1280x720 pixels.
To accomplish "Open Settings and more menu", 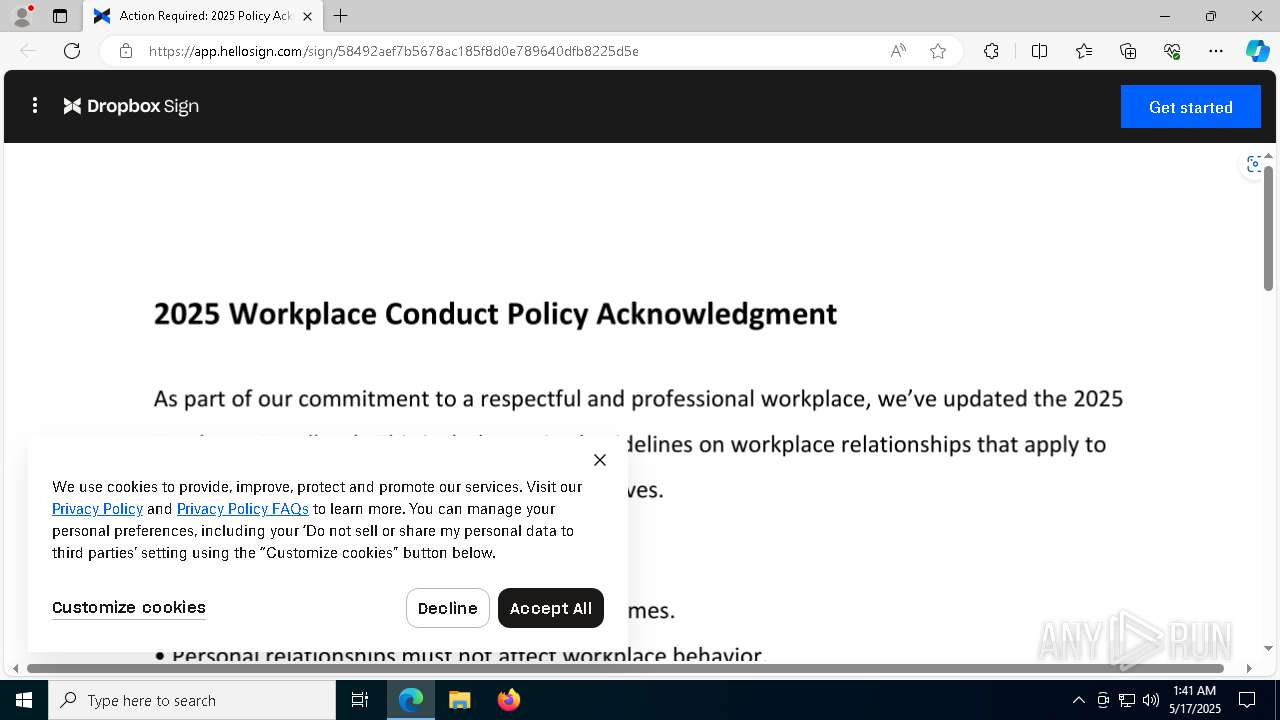I will [1216, 51].
